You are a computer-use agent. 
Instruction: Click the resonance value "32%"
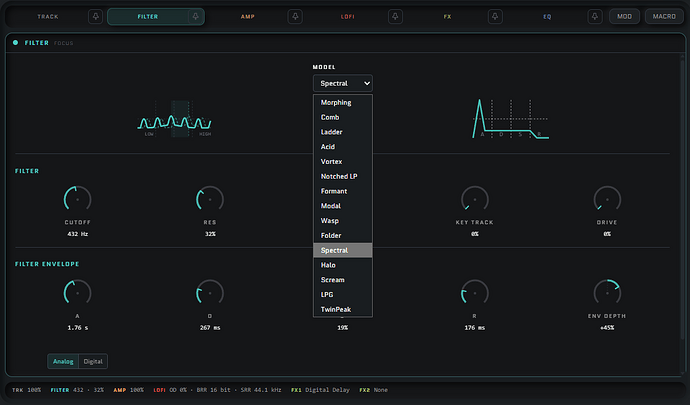(x=210, y=234)
